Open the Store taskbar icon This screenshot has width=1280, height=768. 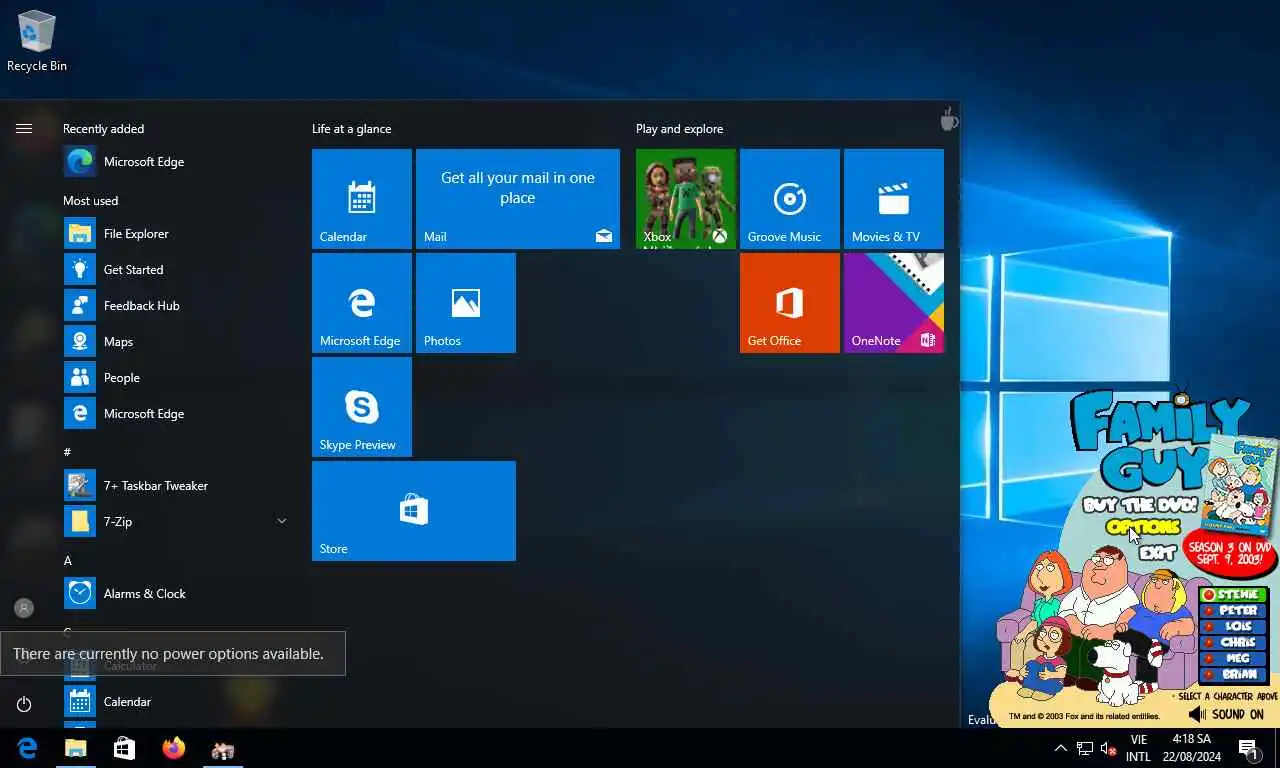[124, 748]
